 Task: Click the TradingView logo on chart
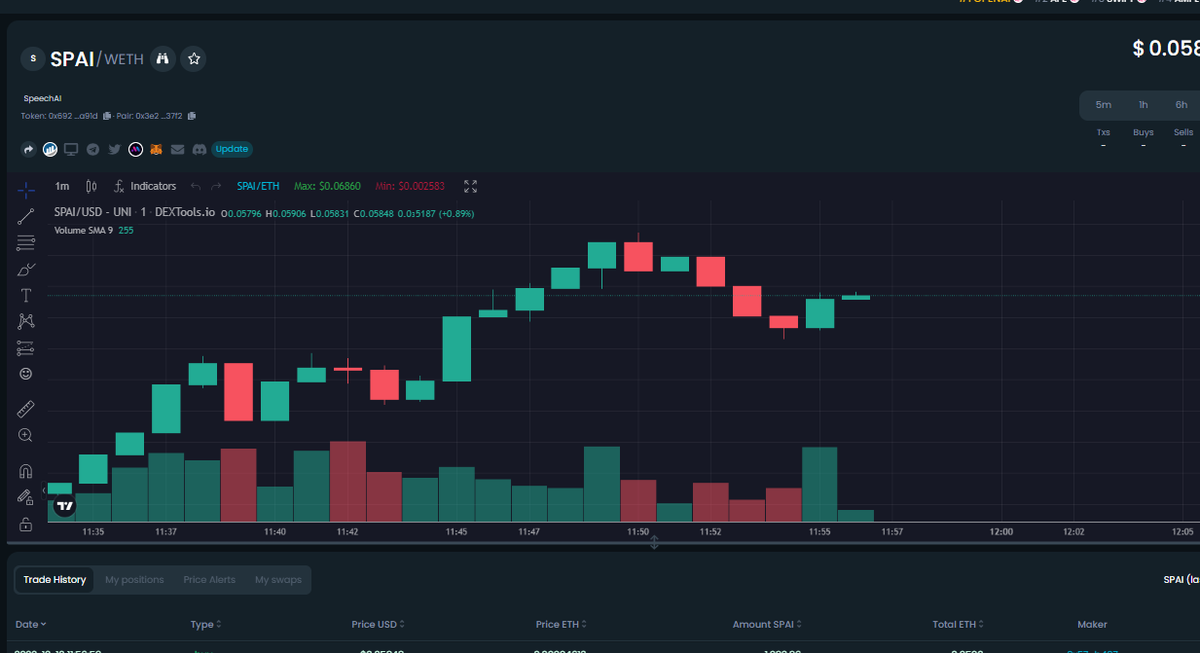[x=65, y=506]
